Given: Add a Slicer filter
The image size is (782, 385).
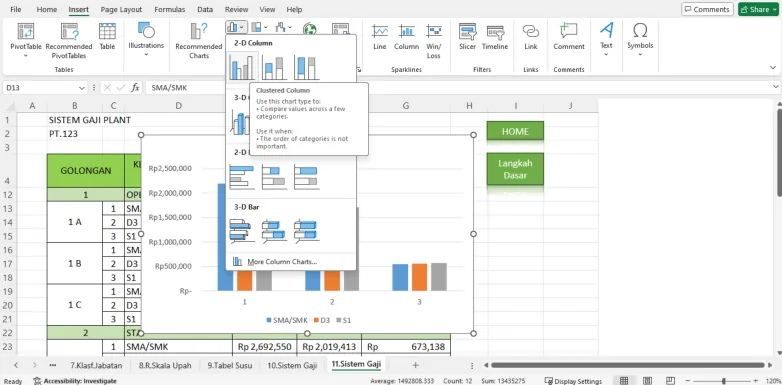Looking at the screenshot, I should click(x=467, y=36).
